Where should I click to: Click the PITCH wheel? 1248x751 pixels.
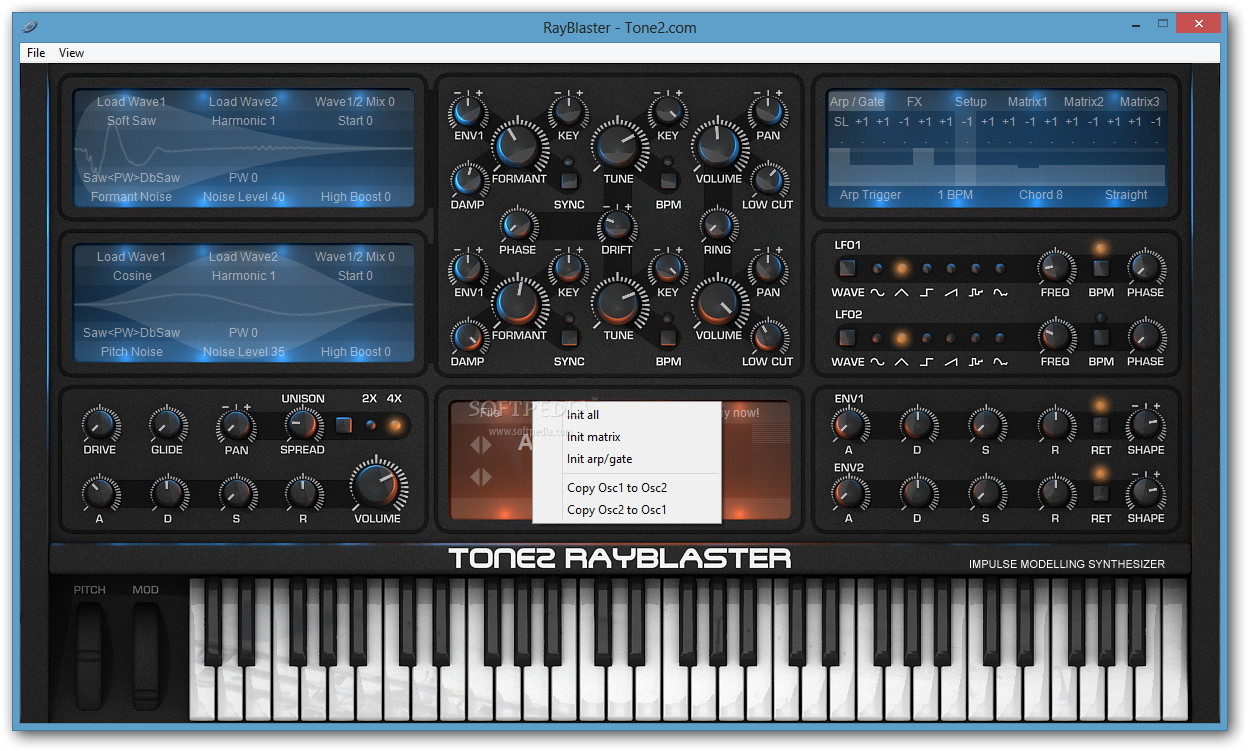coord(90,656)
